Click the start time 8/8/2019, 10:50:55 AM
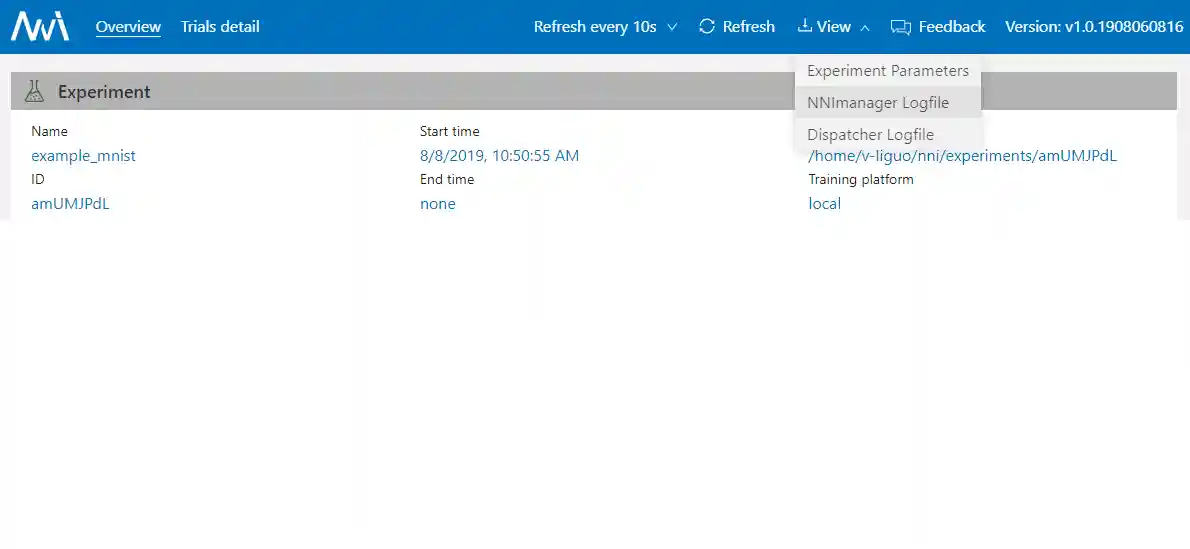 [499, 156]
